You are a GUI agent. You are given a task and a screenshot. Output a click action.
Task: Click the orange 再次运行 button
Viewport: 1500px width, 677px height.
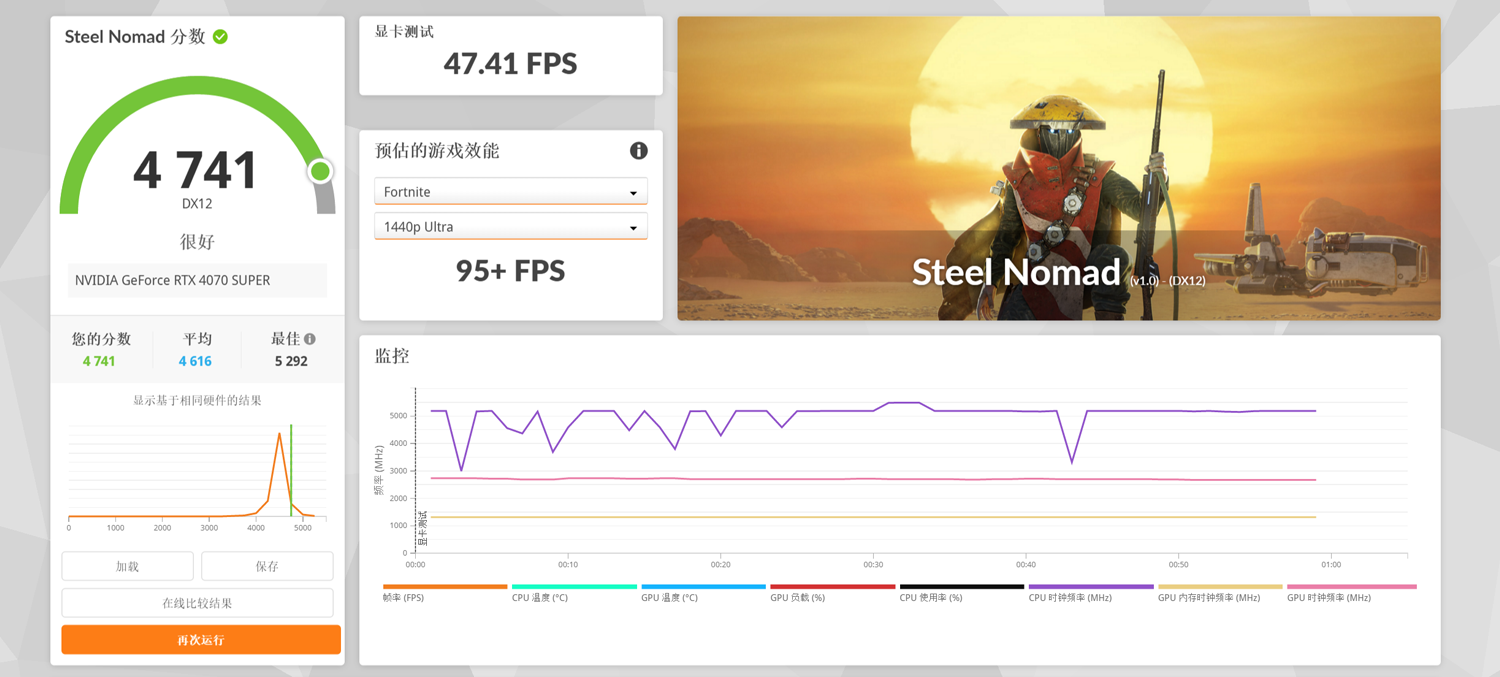[201, 640]
